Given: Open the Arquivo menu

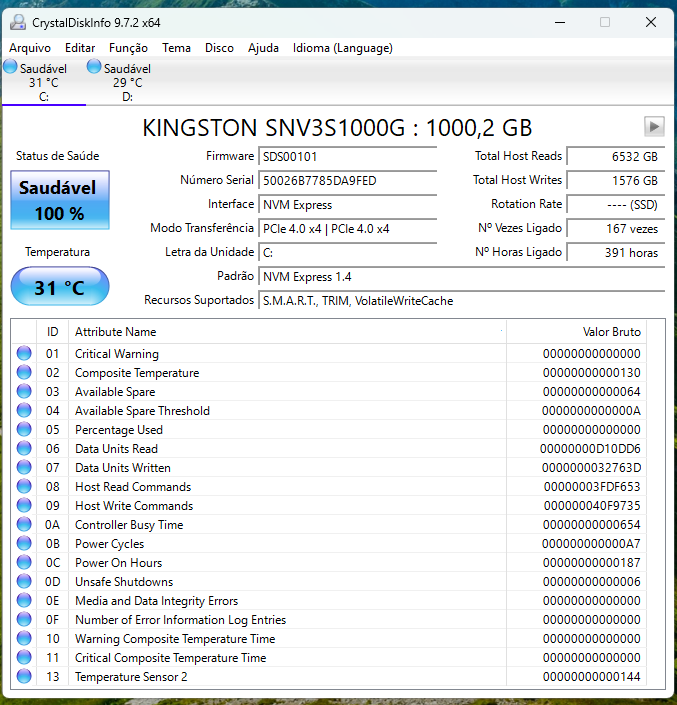Looking at the screenshot, I should pyautogui.click(x=30, y=48).
